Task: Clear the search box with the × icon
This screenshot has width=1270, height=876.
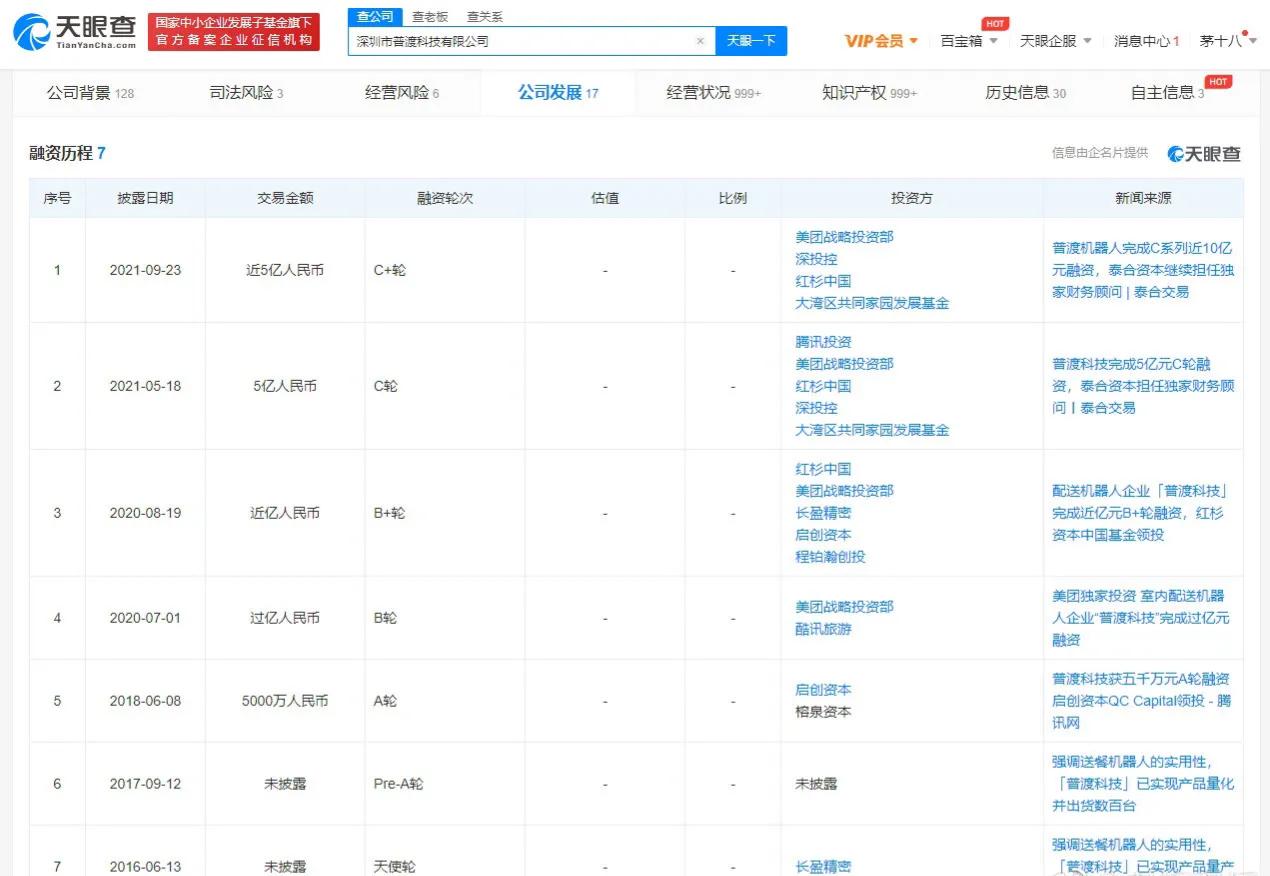Action: [x=700, y=41]
